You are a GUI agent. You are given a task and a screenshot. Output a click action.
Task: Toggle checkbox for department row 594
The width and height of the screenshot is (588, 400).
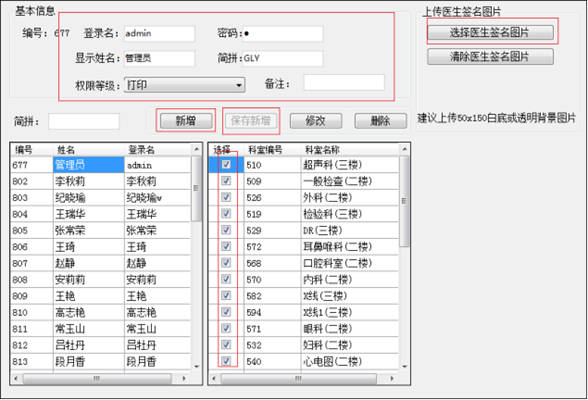[226, 312]
